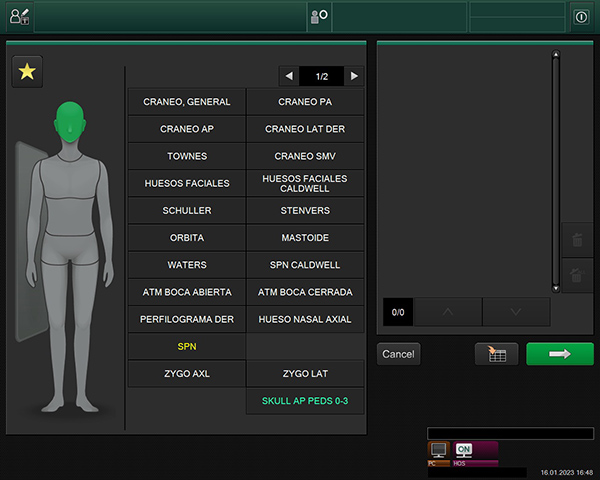Click the 0/0 selection counter

(x=398, y=312)
